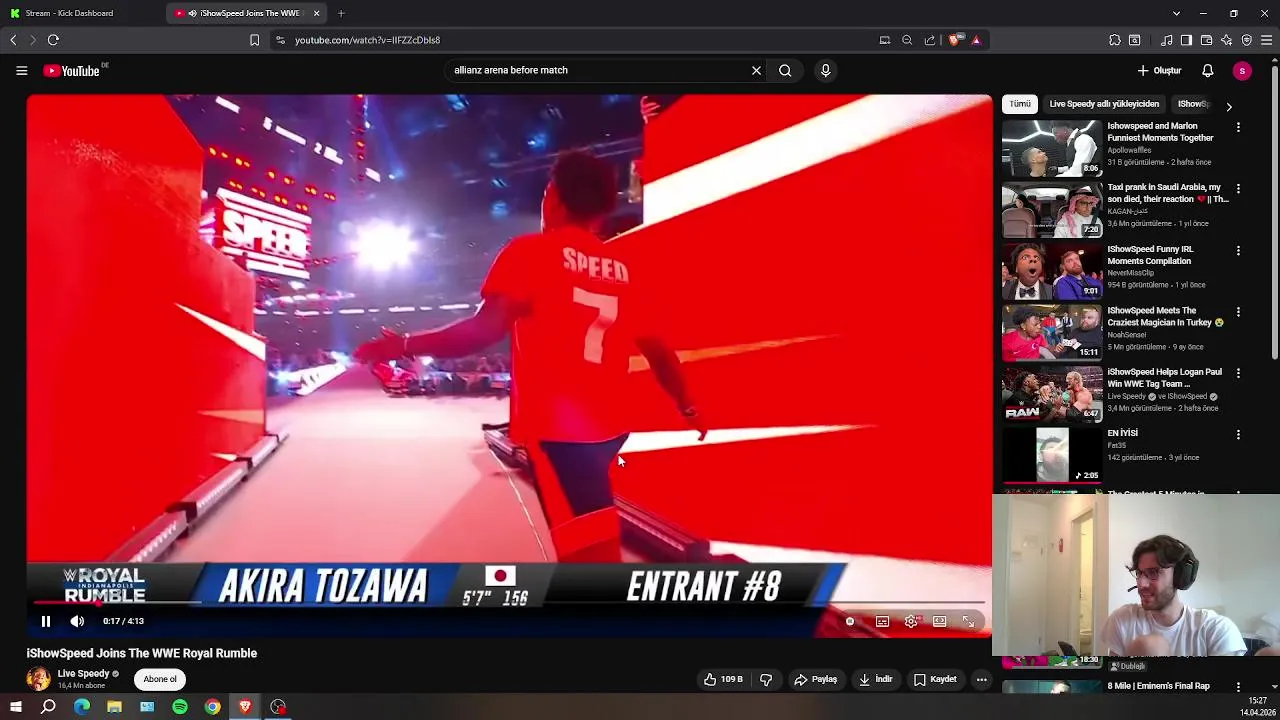Open Windows Start menu in taskbar

click(15, 707)
